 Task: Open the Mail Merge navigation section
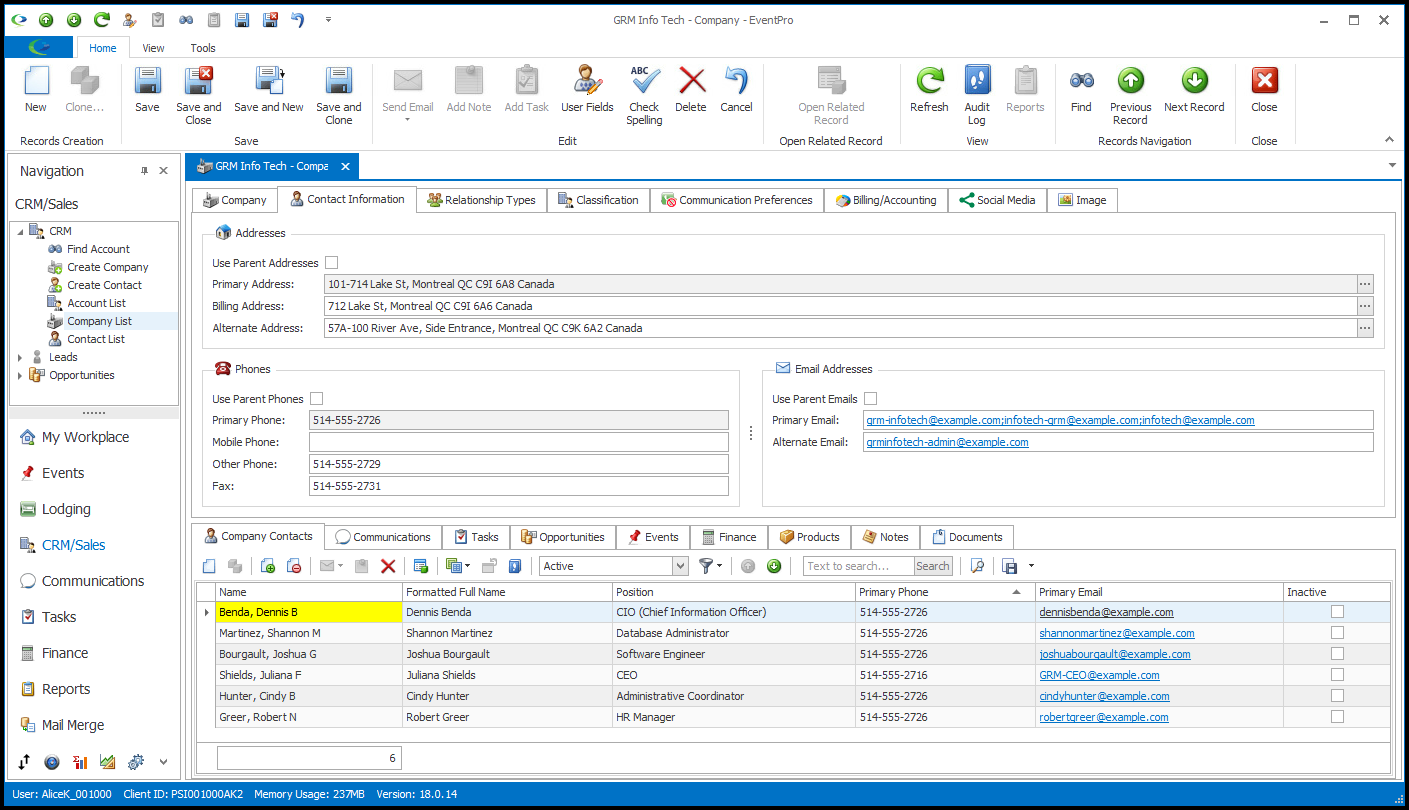73,725
